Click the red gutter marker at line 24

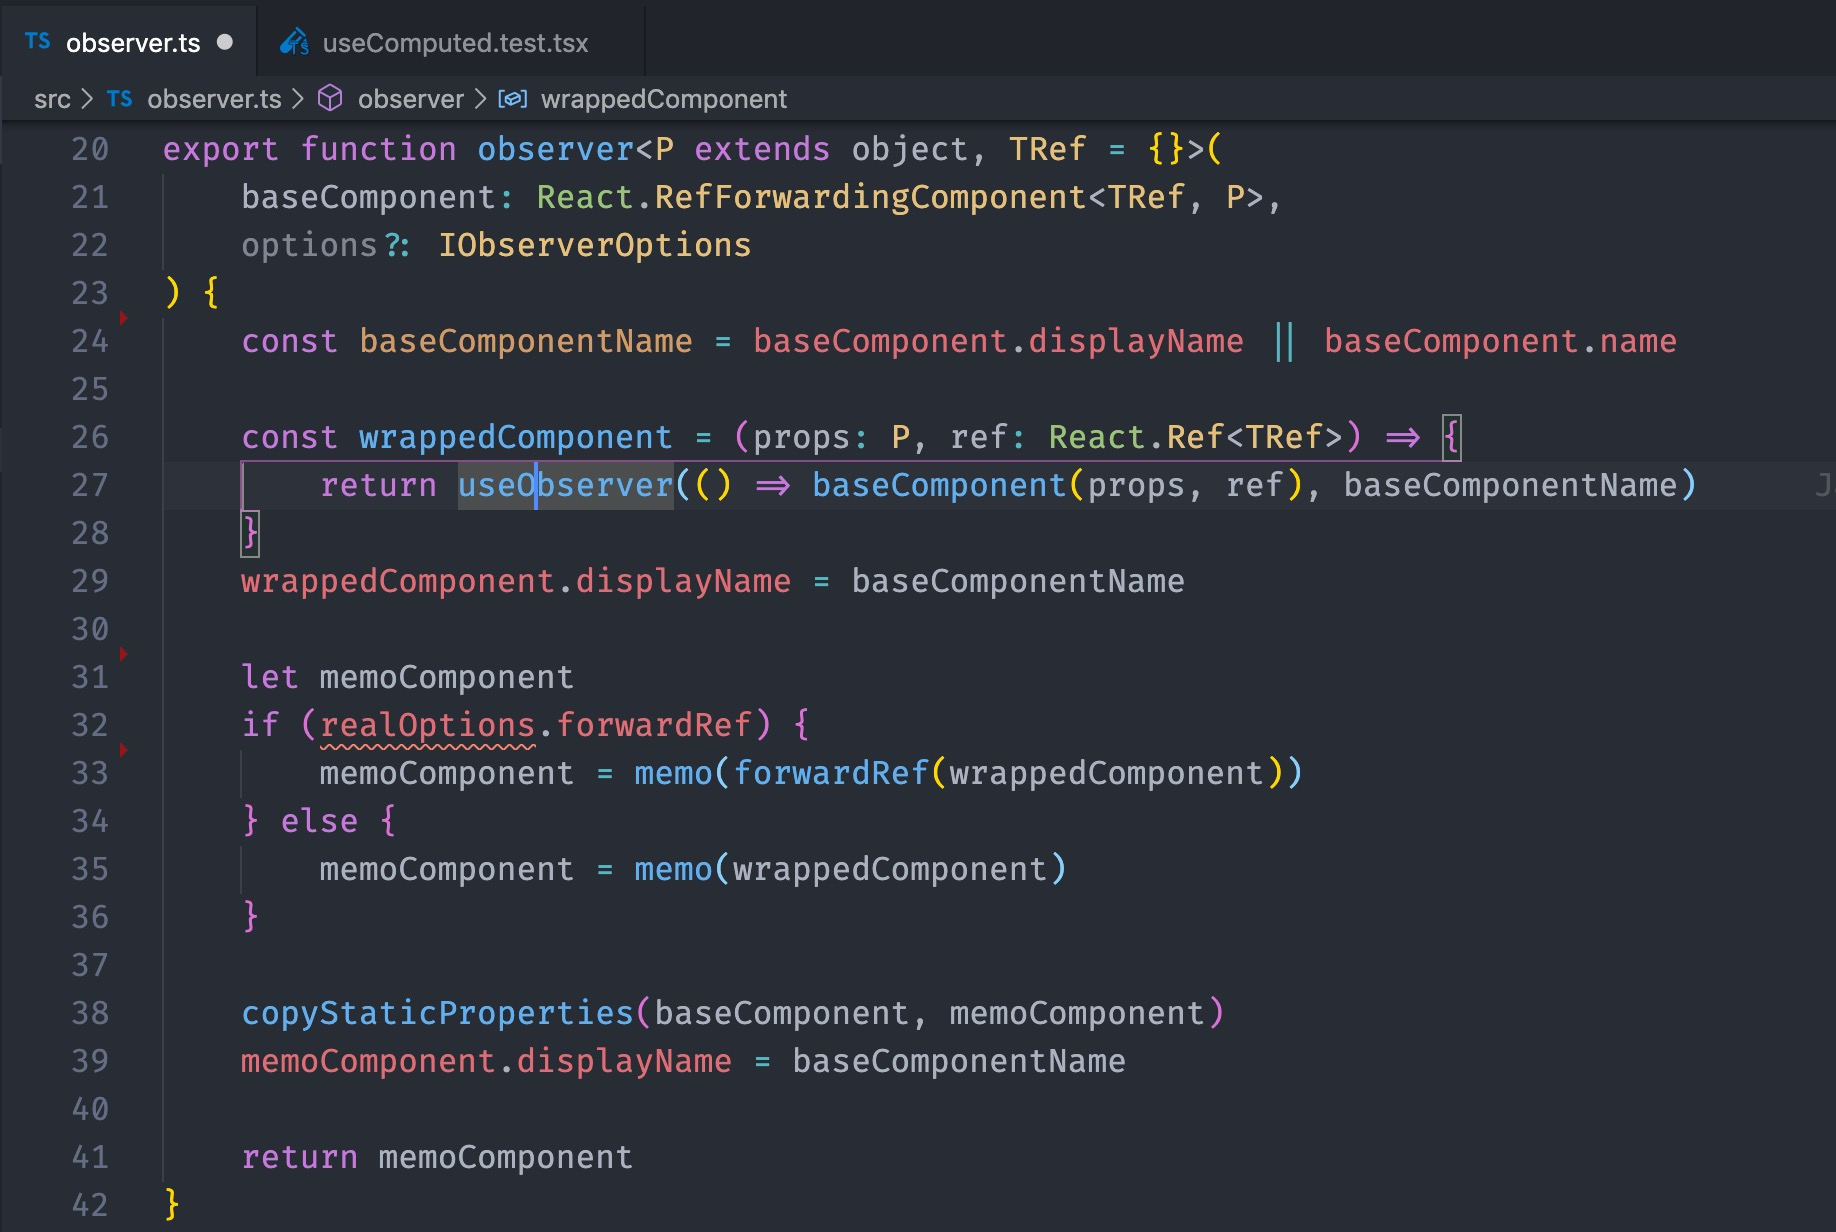(x=123, y=318)
